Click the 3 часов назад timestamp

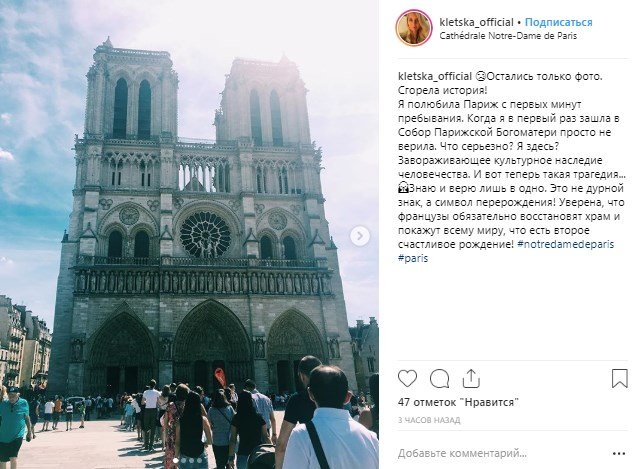click(426, 421)
